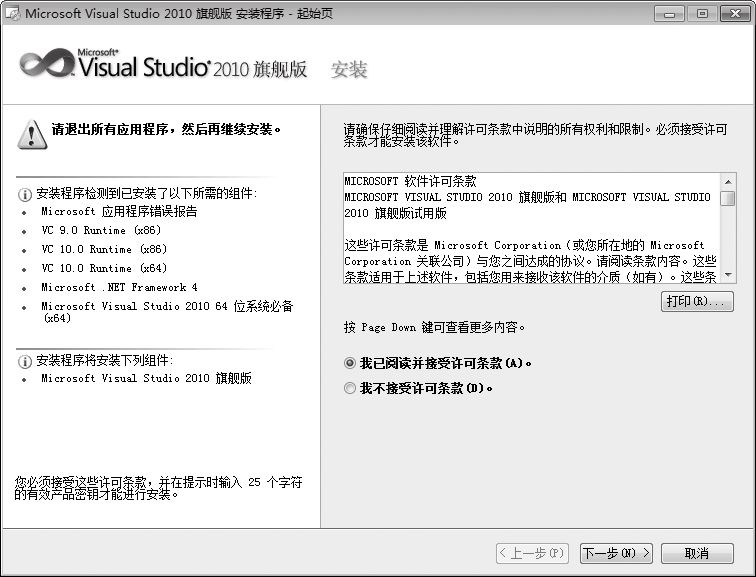Select 我已阅读并接受许可条款 radio button
Image resolution: width=756 pixels, height=577 pixels.
349,363
